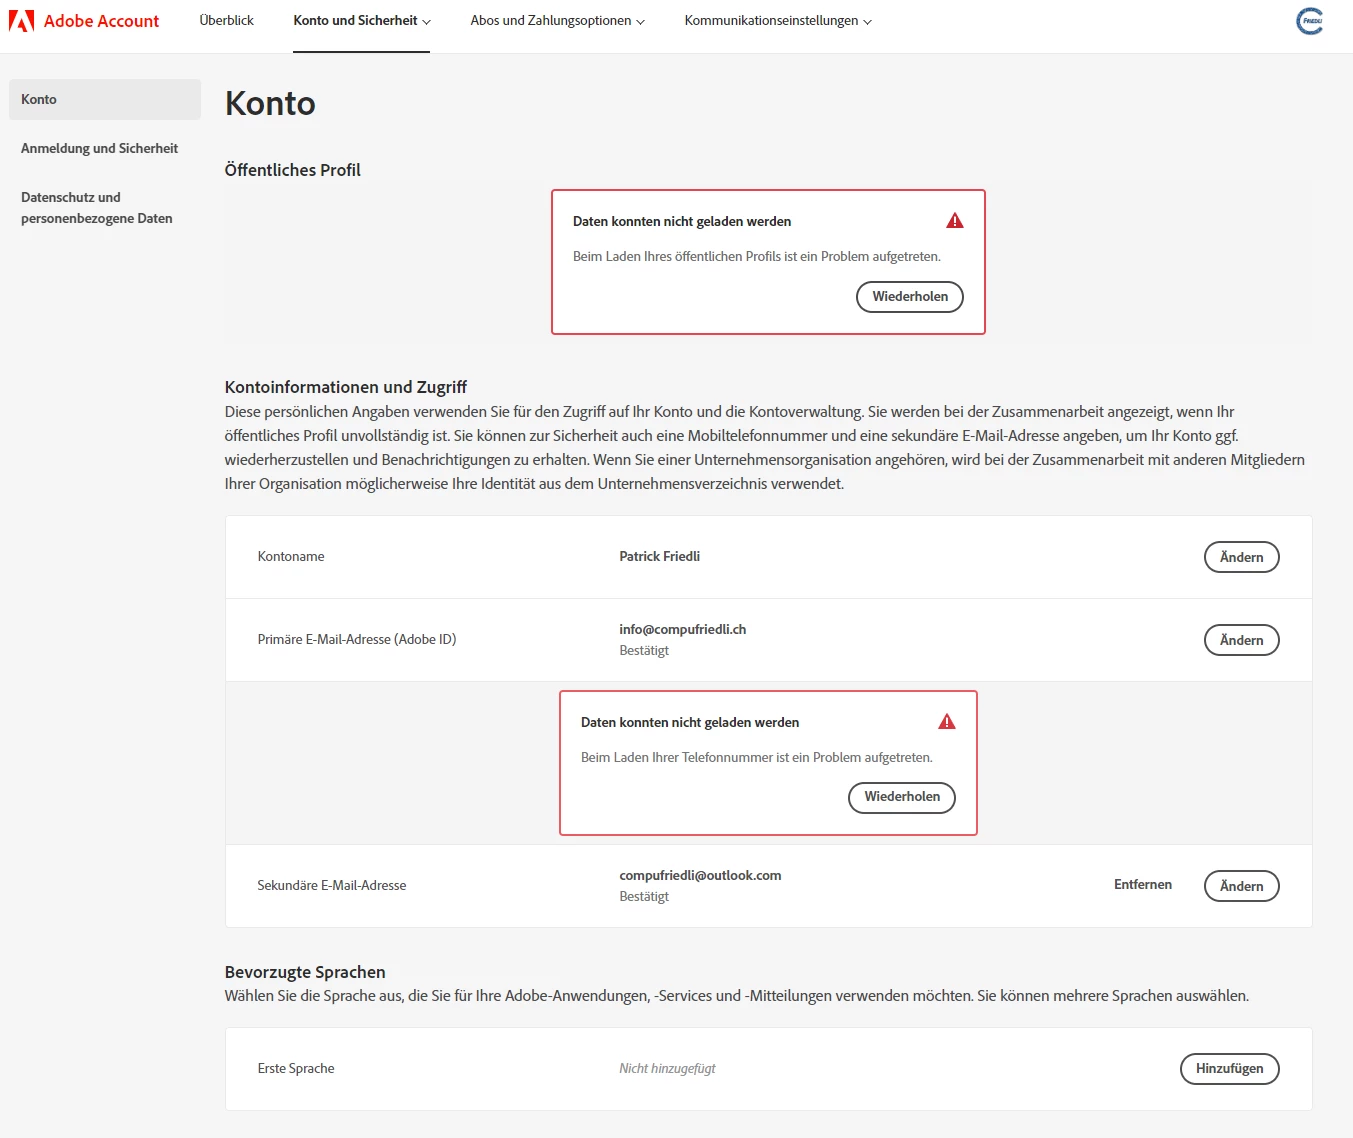The image size is (1353, 1138).
Task: Change the primary email address
Action: 1242,640
